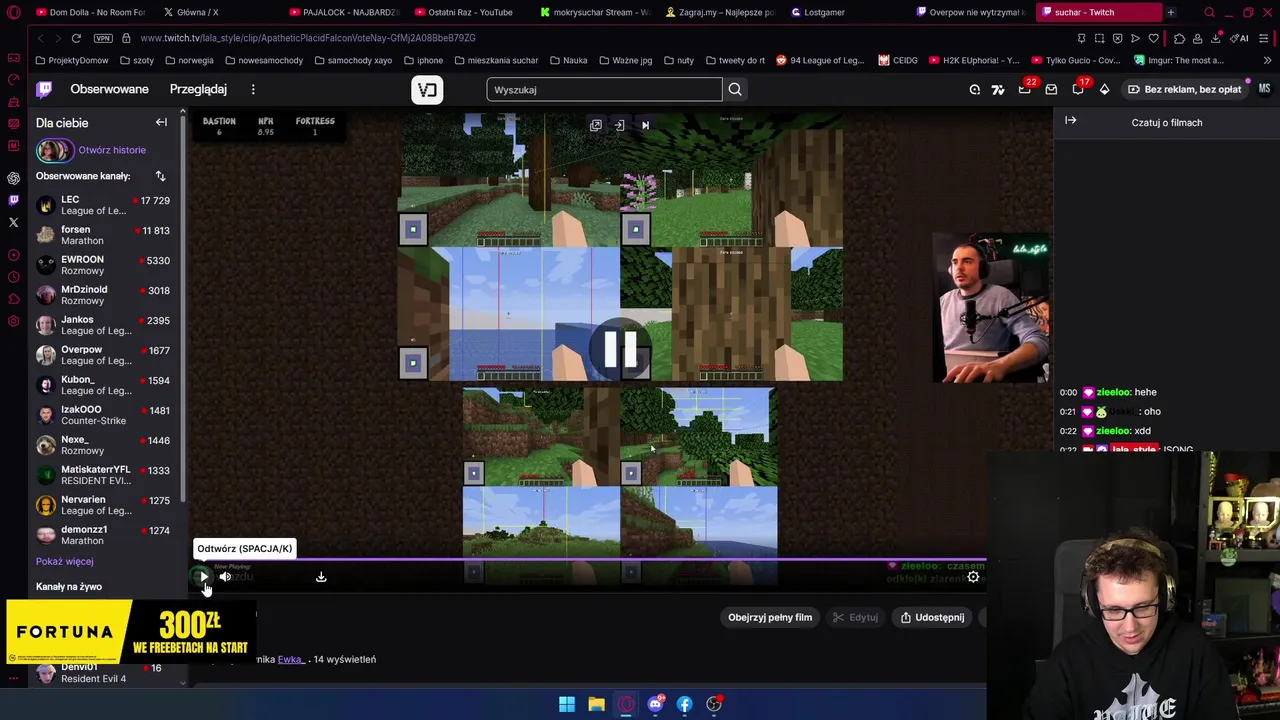Open the Obserwowane tab
Screen dimensions: 1280x720
(109, 89)
